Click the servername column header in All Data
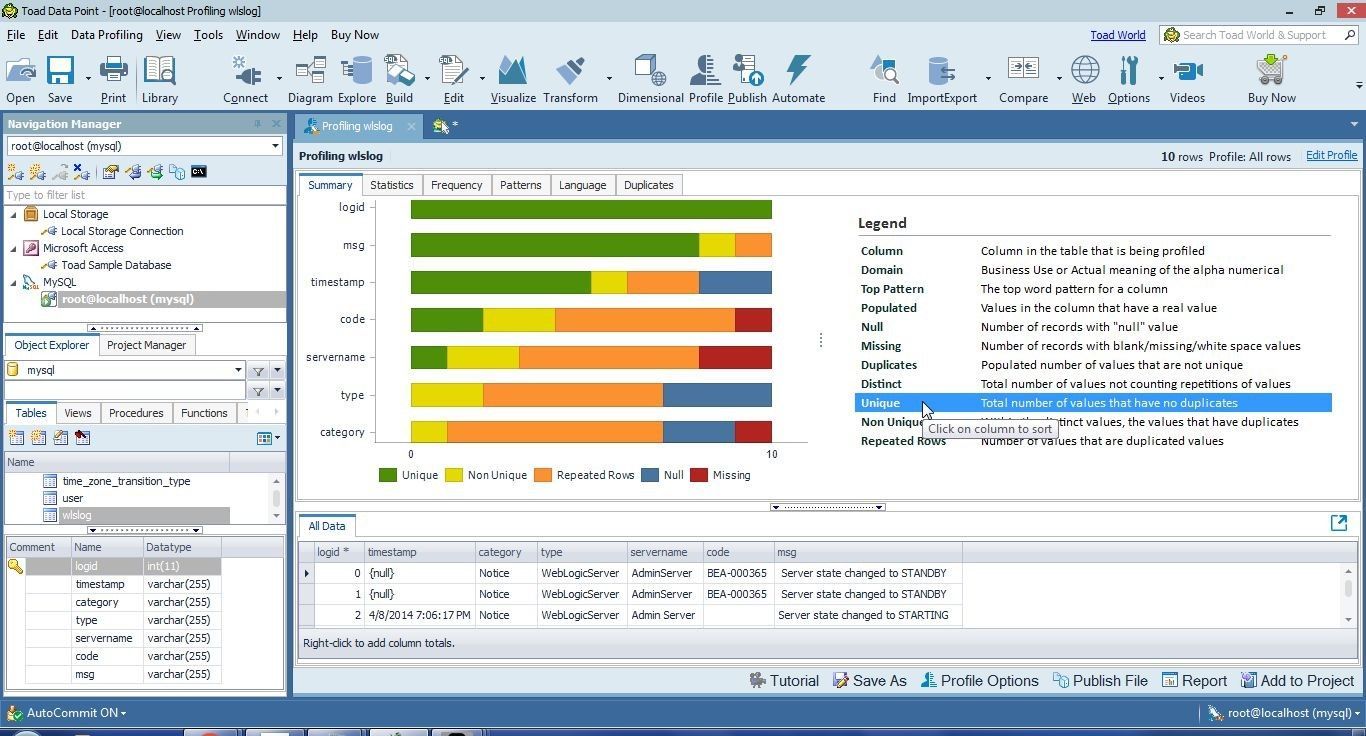The height and width of the screenshot is (736, 1366). [x=664, y=552]
